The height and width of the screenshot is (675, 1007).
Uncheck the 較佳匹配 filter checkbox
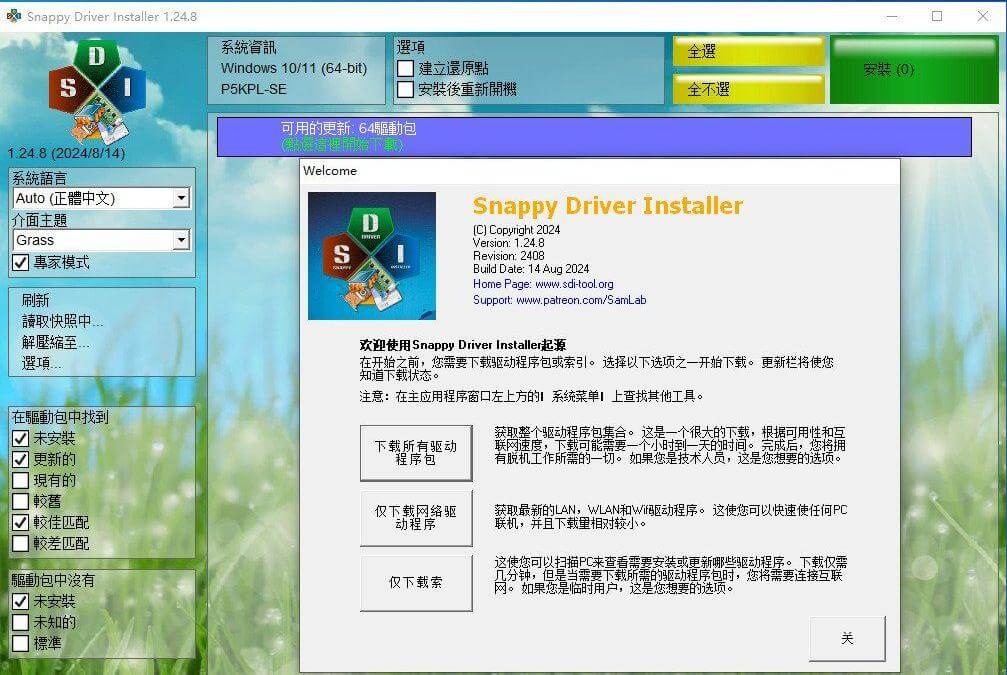pos(21,522)
